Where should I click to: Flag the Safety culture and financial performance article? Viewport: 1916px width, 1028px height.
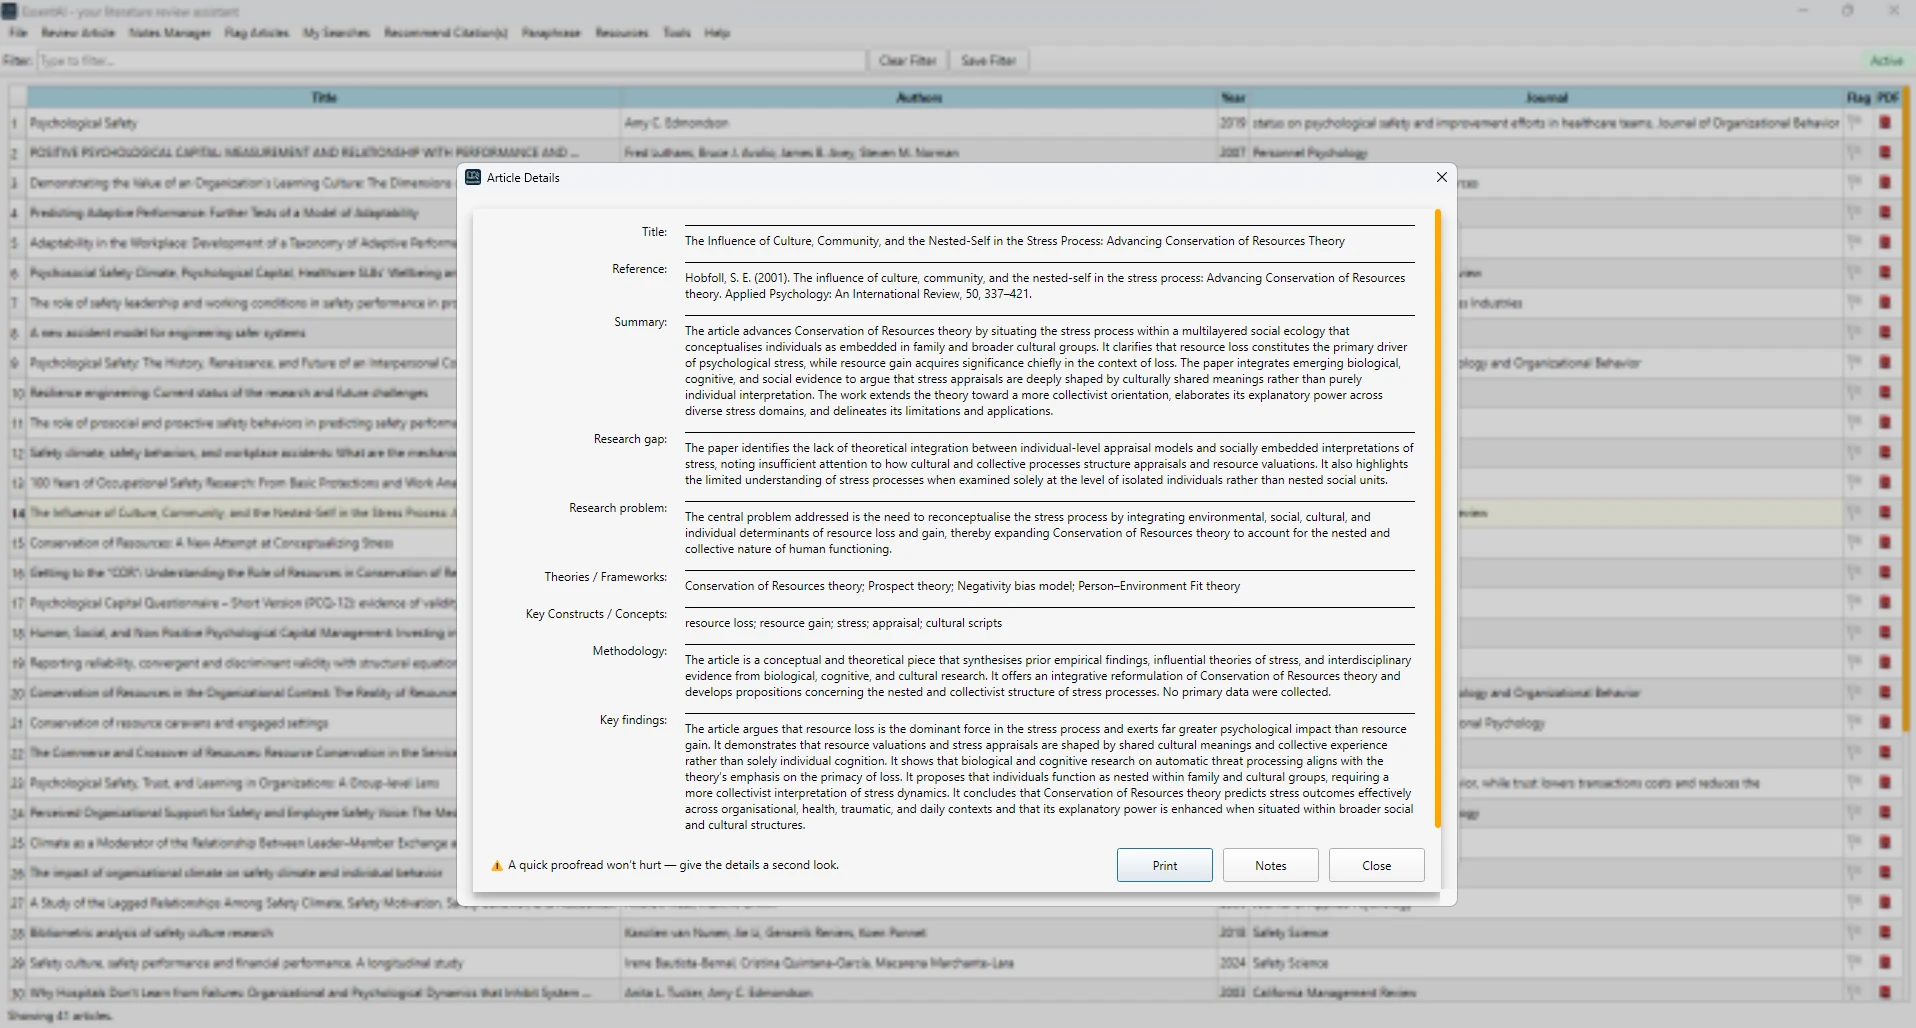point(1855,963)
